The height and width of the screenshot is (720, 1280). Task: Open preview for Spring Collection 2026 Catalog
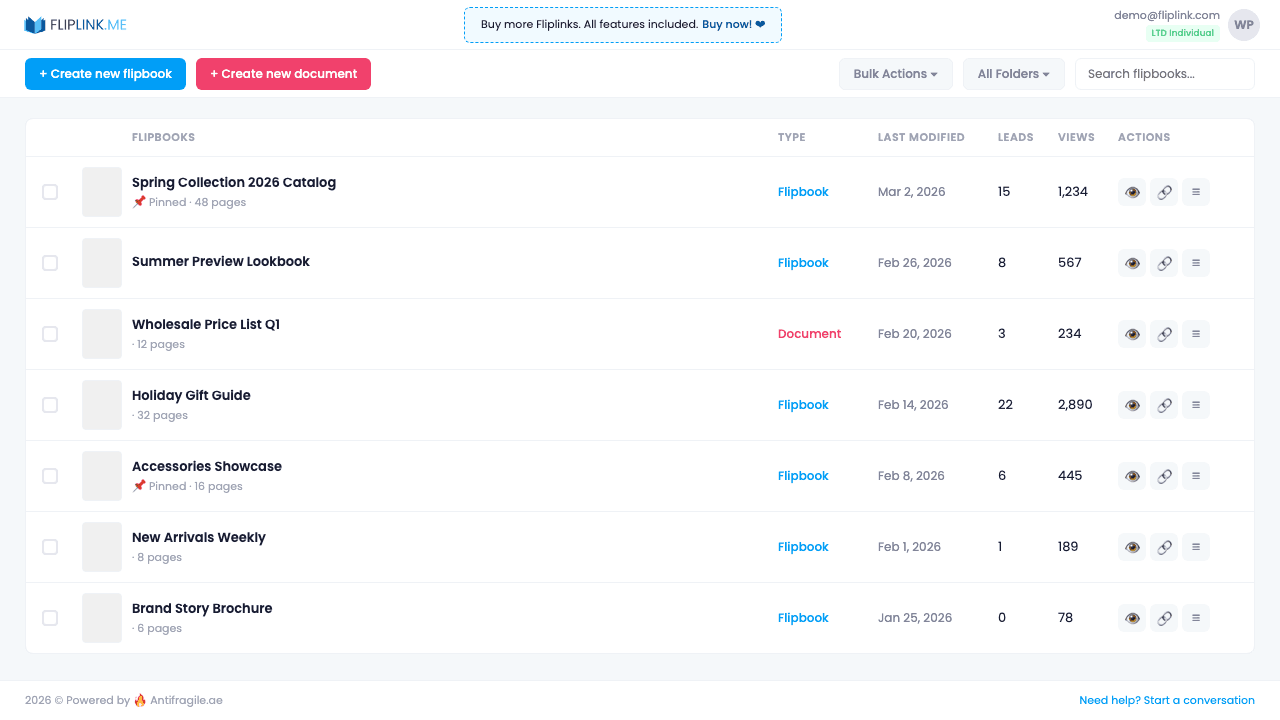click(1131, 191)
